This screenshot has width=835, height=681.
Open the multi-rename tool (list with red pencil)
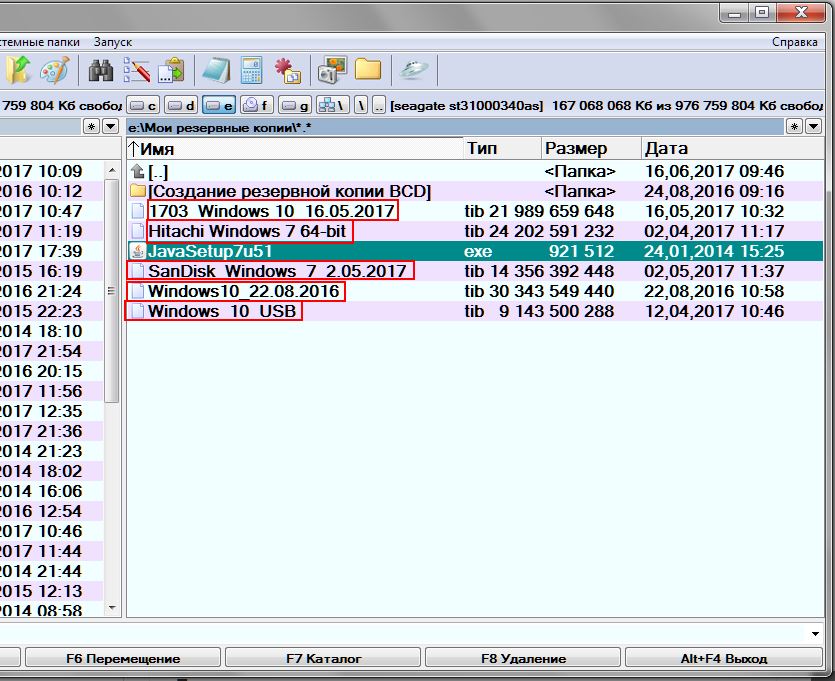(136, 70)
